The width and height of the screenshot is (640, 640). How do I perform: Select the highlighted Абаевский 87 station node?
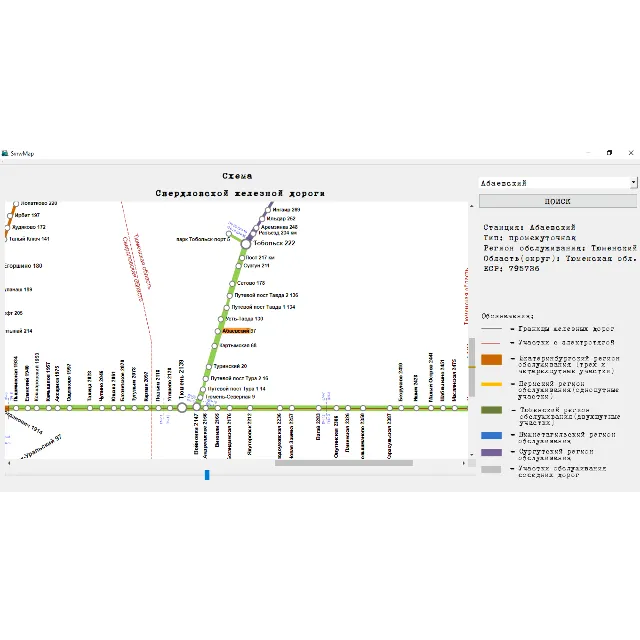[x=218, y=331]
